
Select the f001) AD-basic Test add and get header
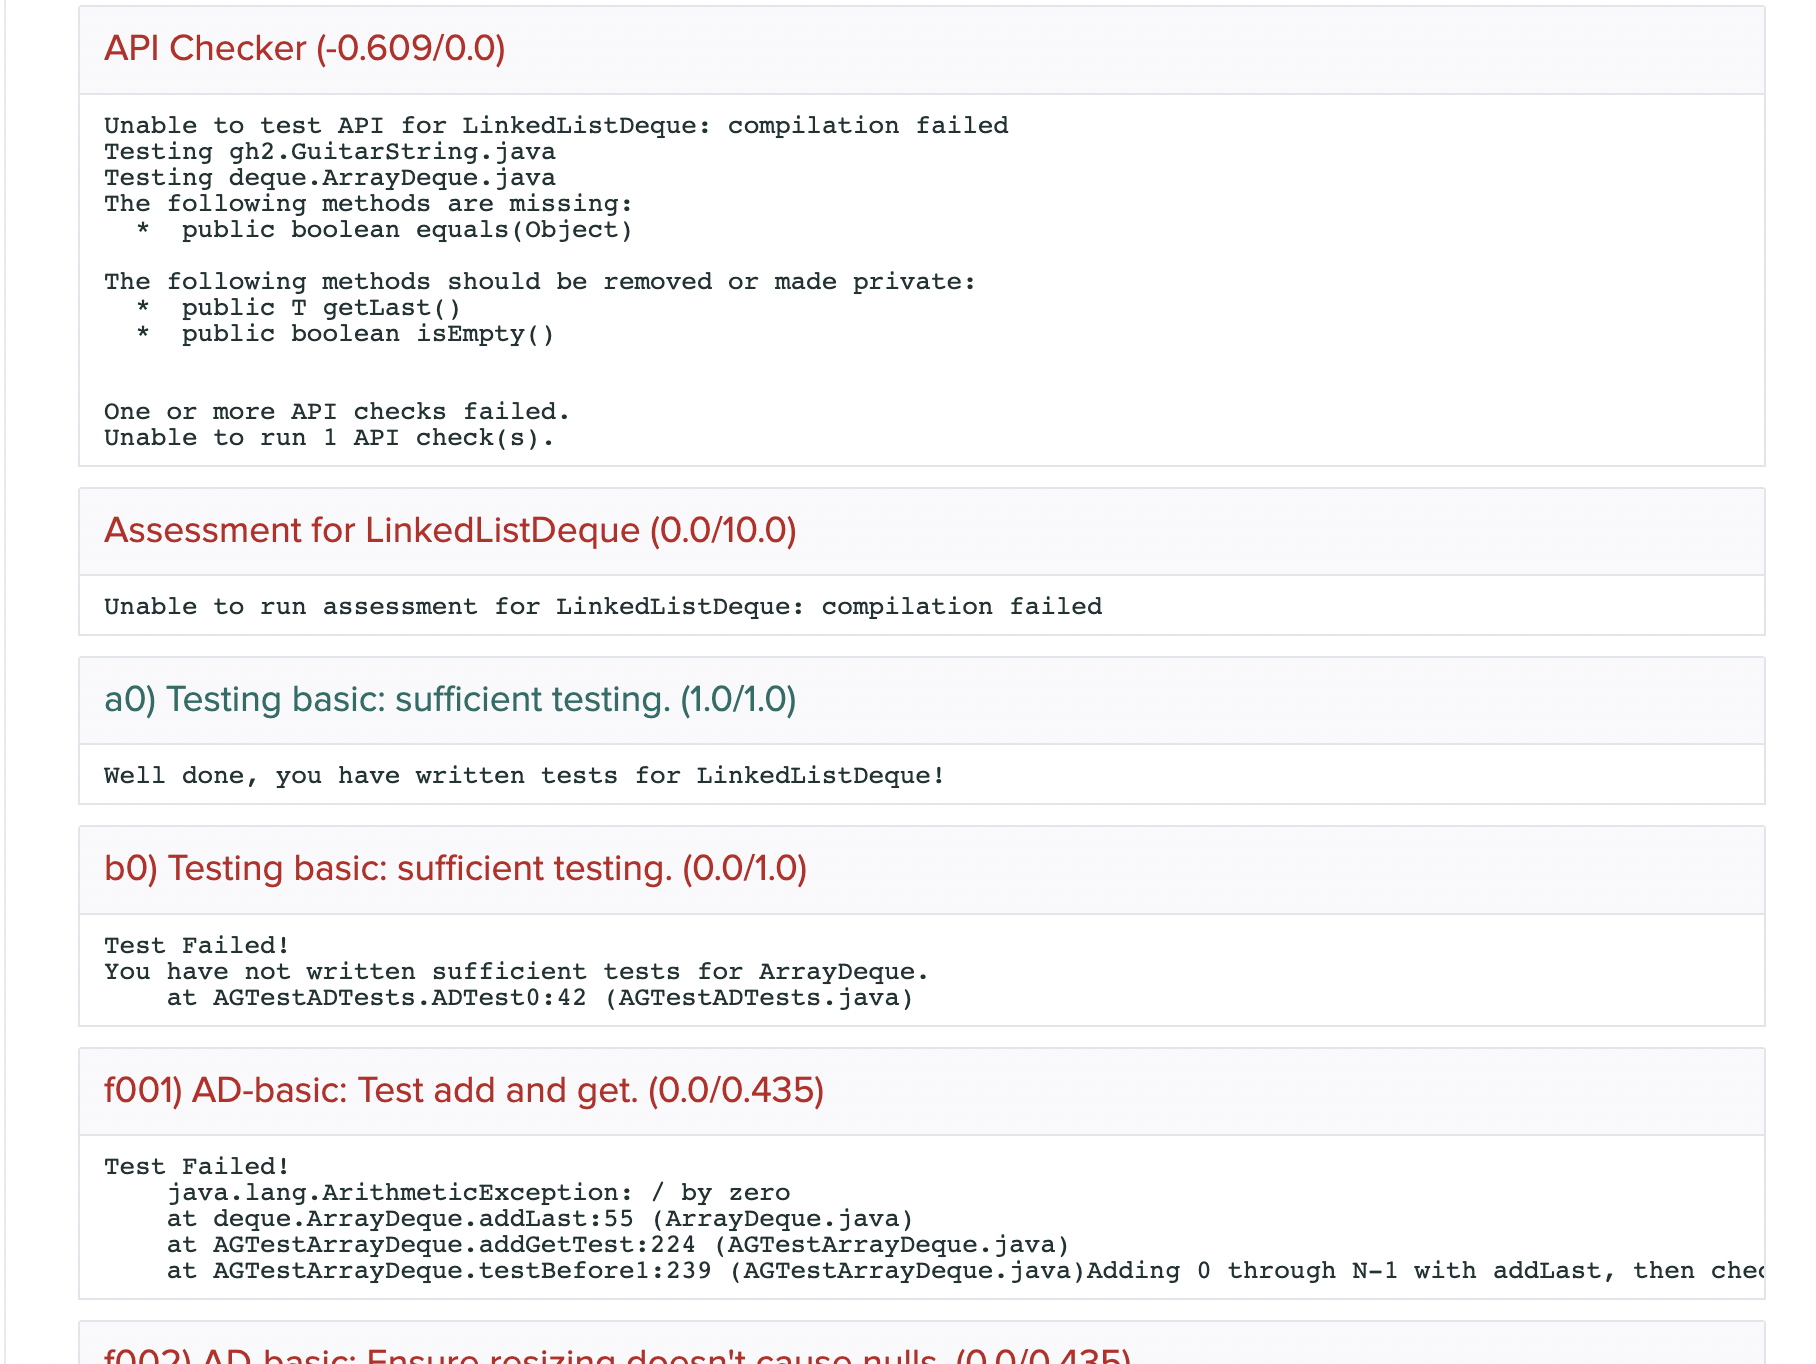point(464,1090)
